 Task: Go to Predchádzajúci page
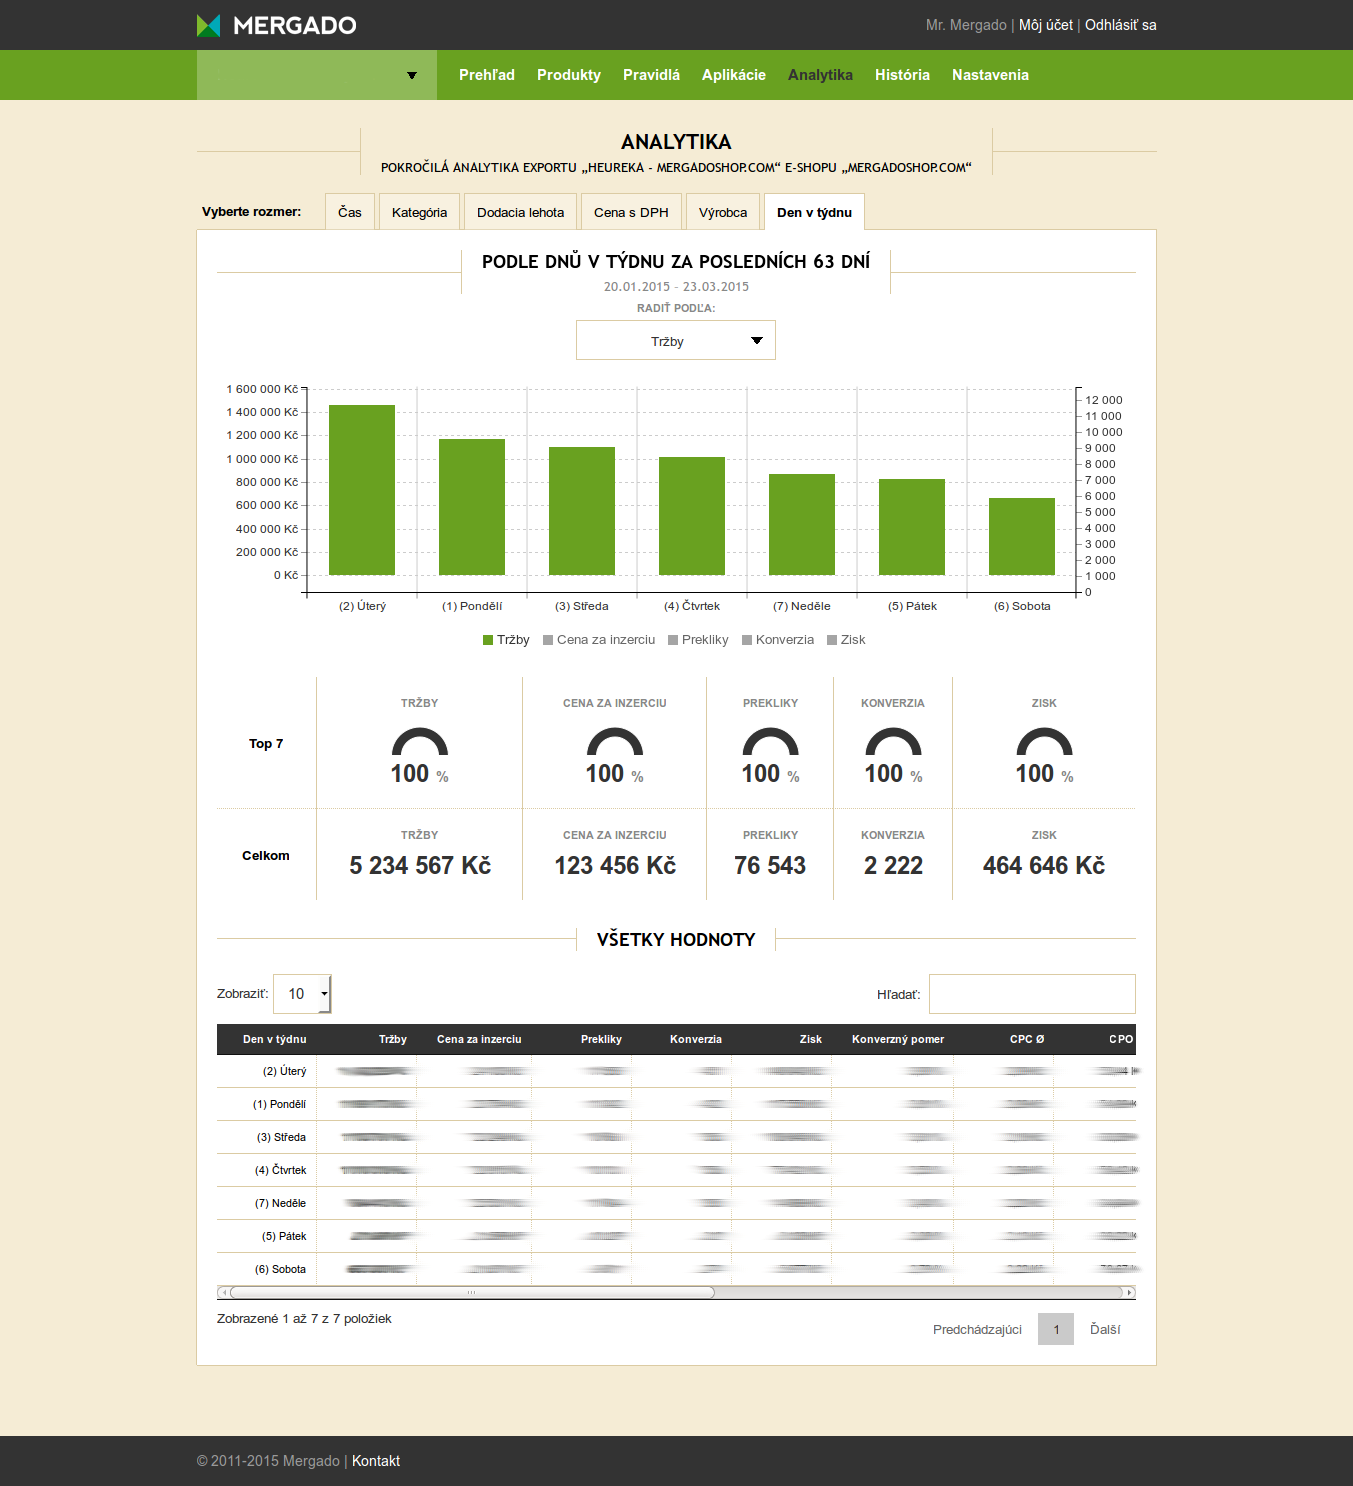[x=977, y=1329]
